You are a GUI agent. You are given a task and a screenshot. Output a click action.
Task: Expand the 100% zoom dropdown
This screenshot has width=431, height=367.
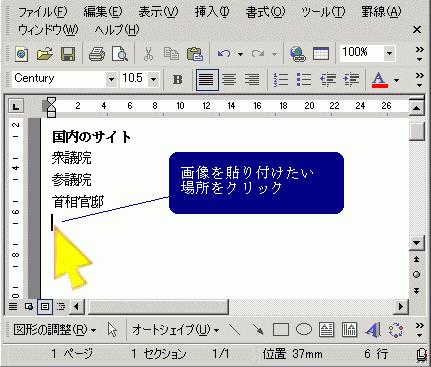pyautogui.click(x=389, y=53)
